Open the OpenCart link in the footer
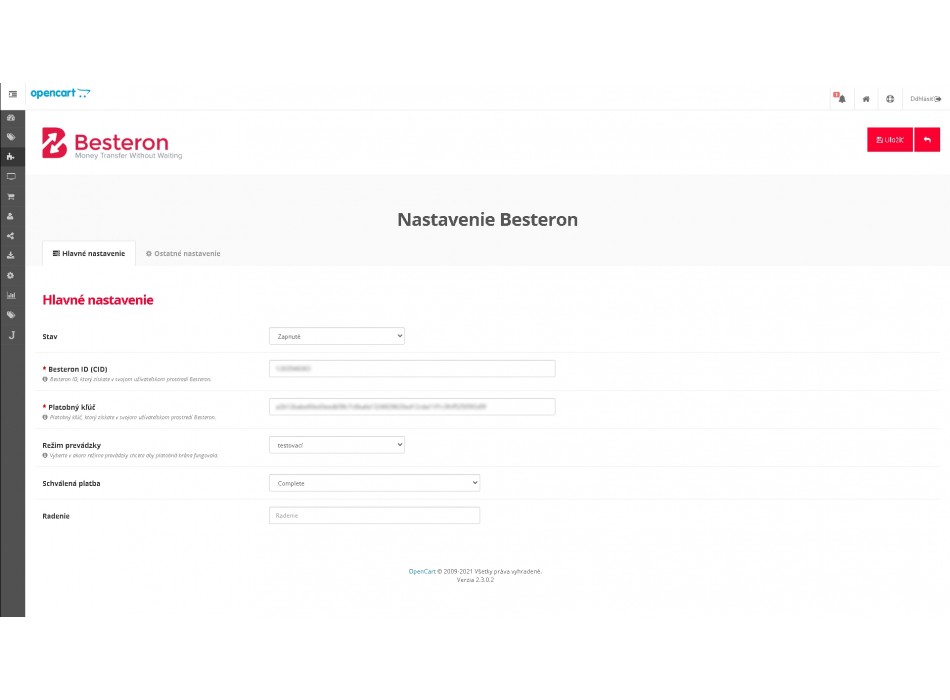This screenshot has width=950, height=700. click(422, 572)
